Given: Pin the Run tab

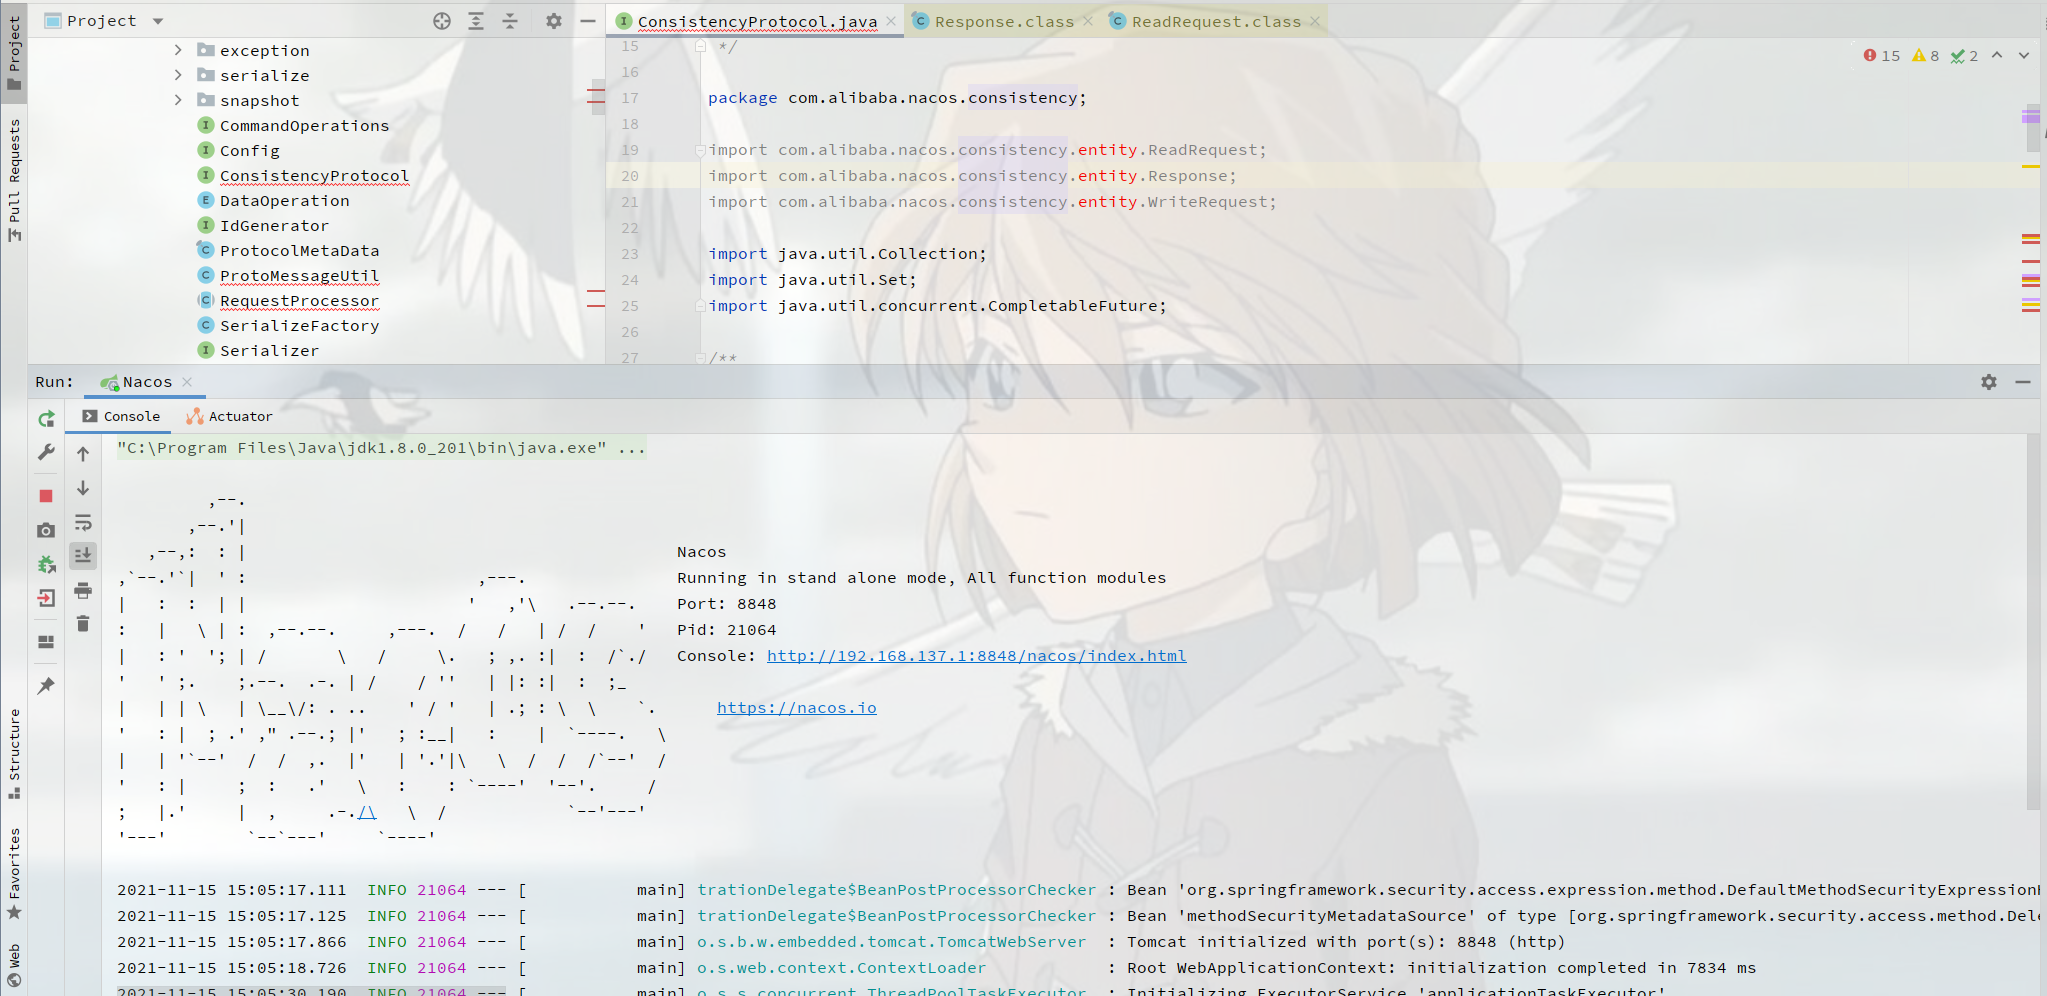Looking at the screenshot, I should tap(46, 686).
